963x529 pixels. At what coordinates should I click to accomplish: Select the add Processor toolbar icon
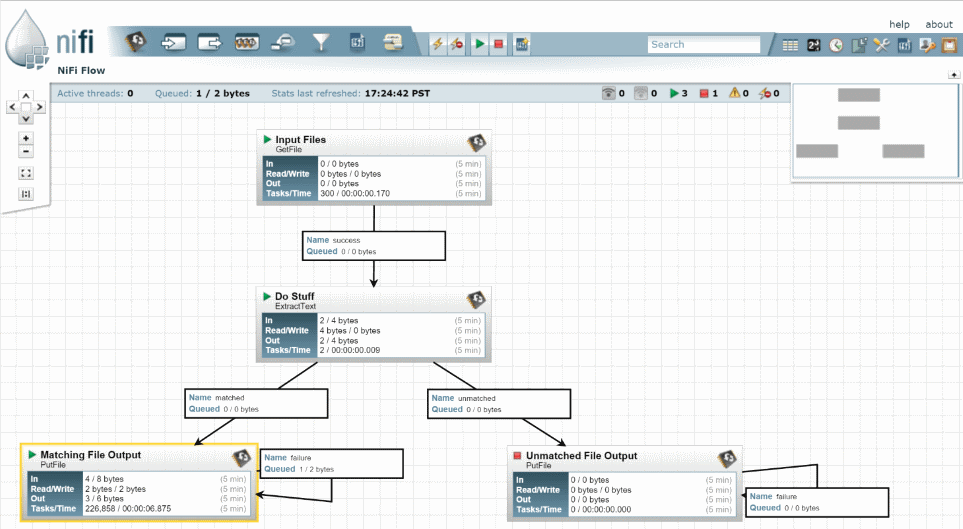pos(136,42)
